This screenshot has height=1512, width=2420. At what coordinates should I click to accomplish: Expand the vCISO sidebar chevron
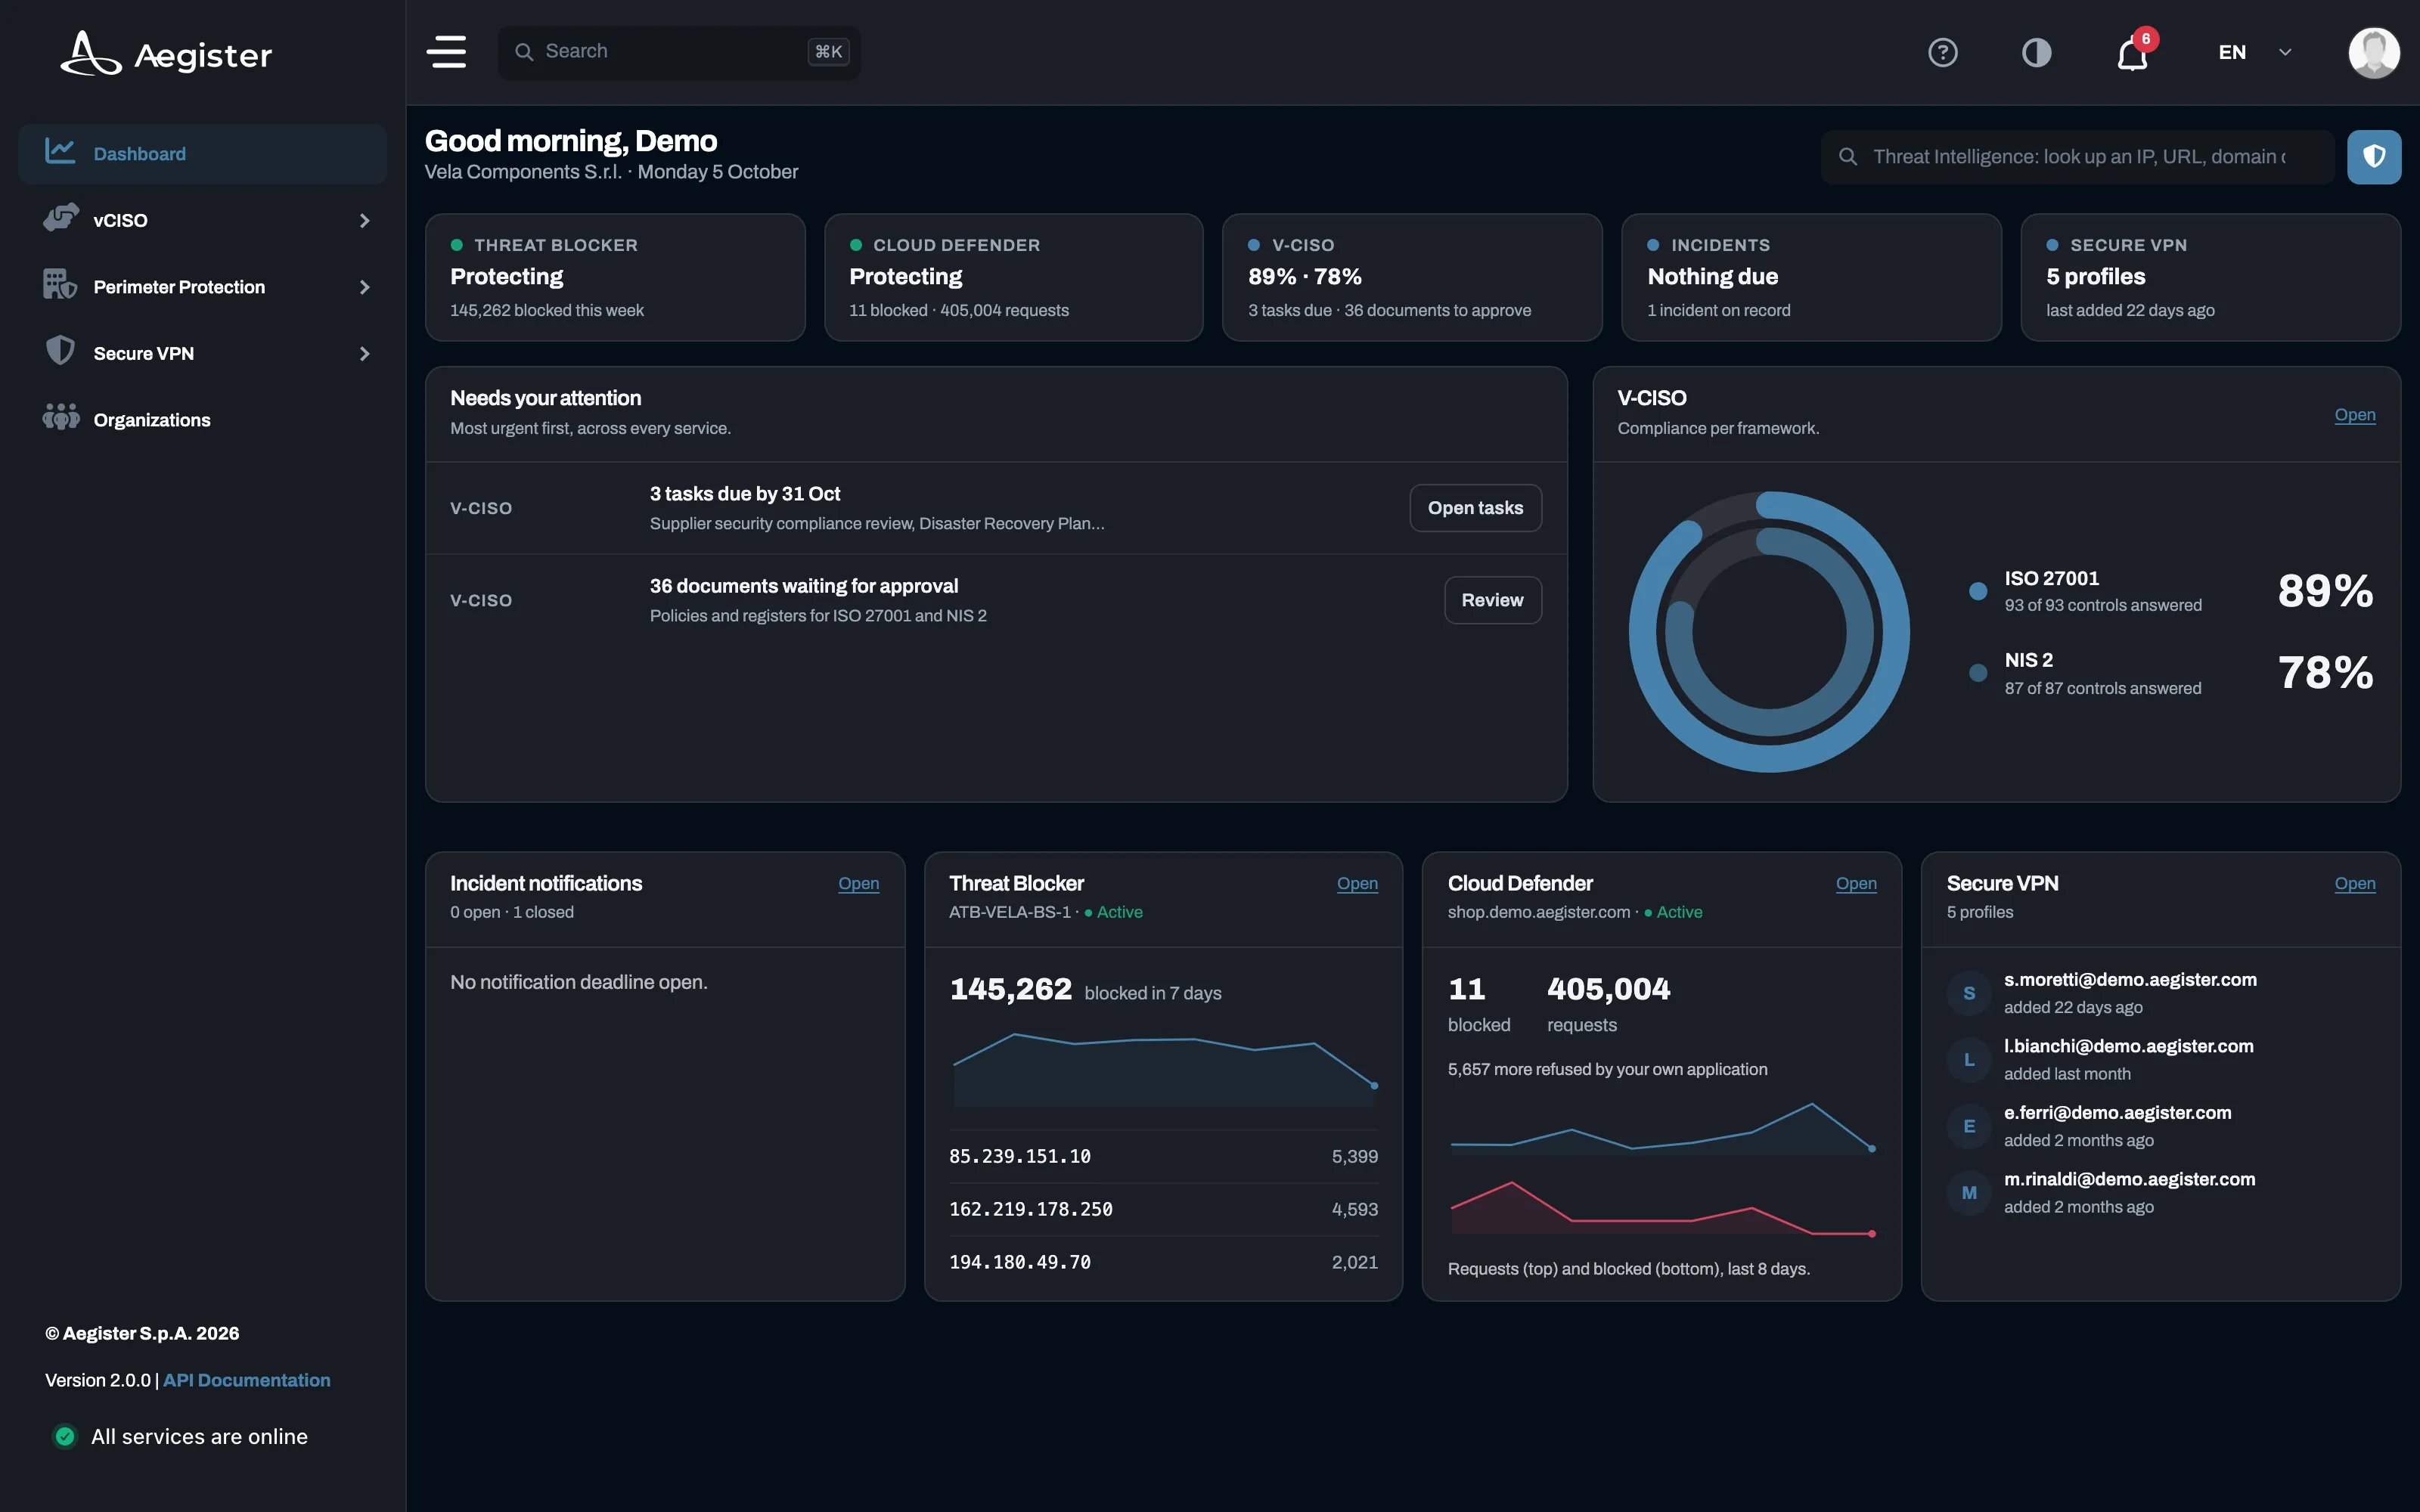[364, 220]
